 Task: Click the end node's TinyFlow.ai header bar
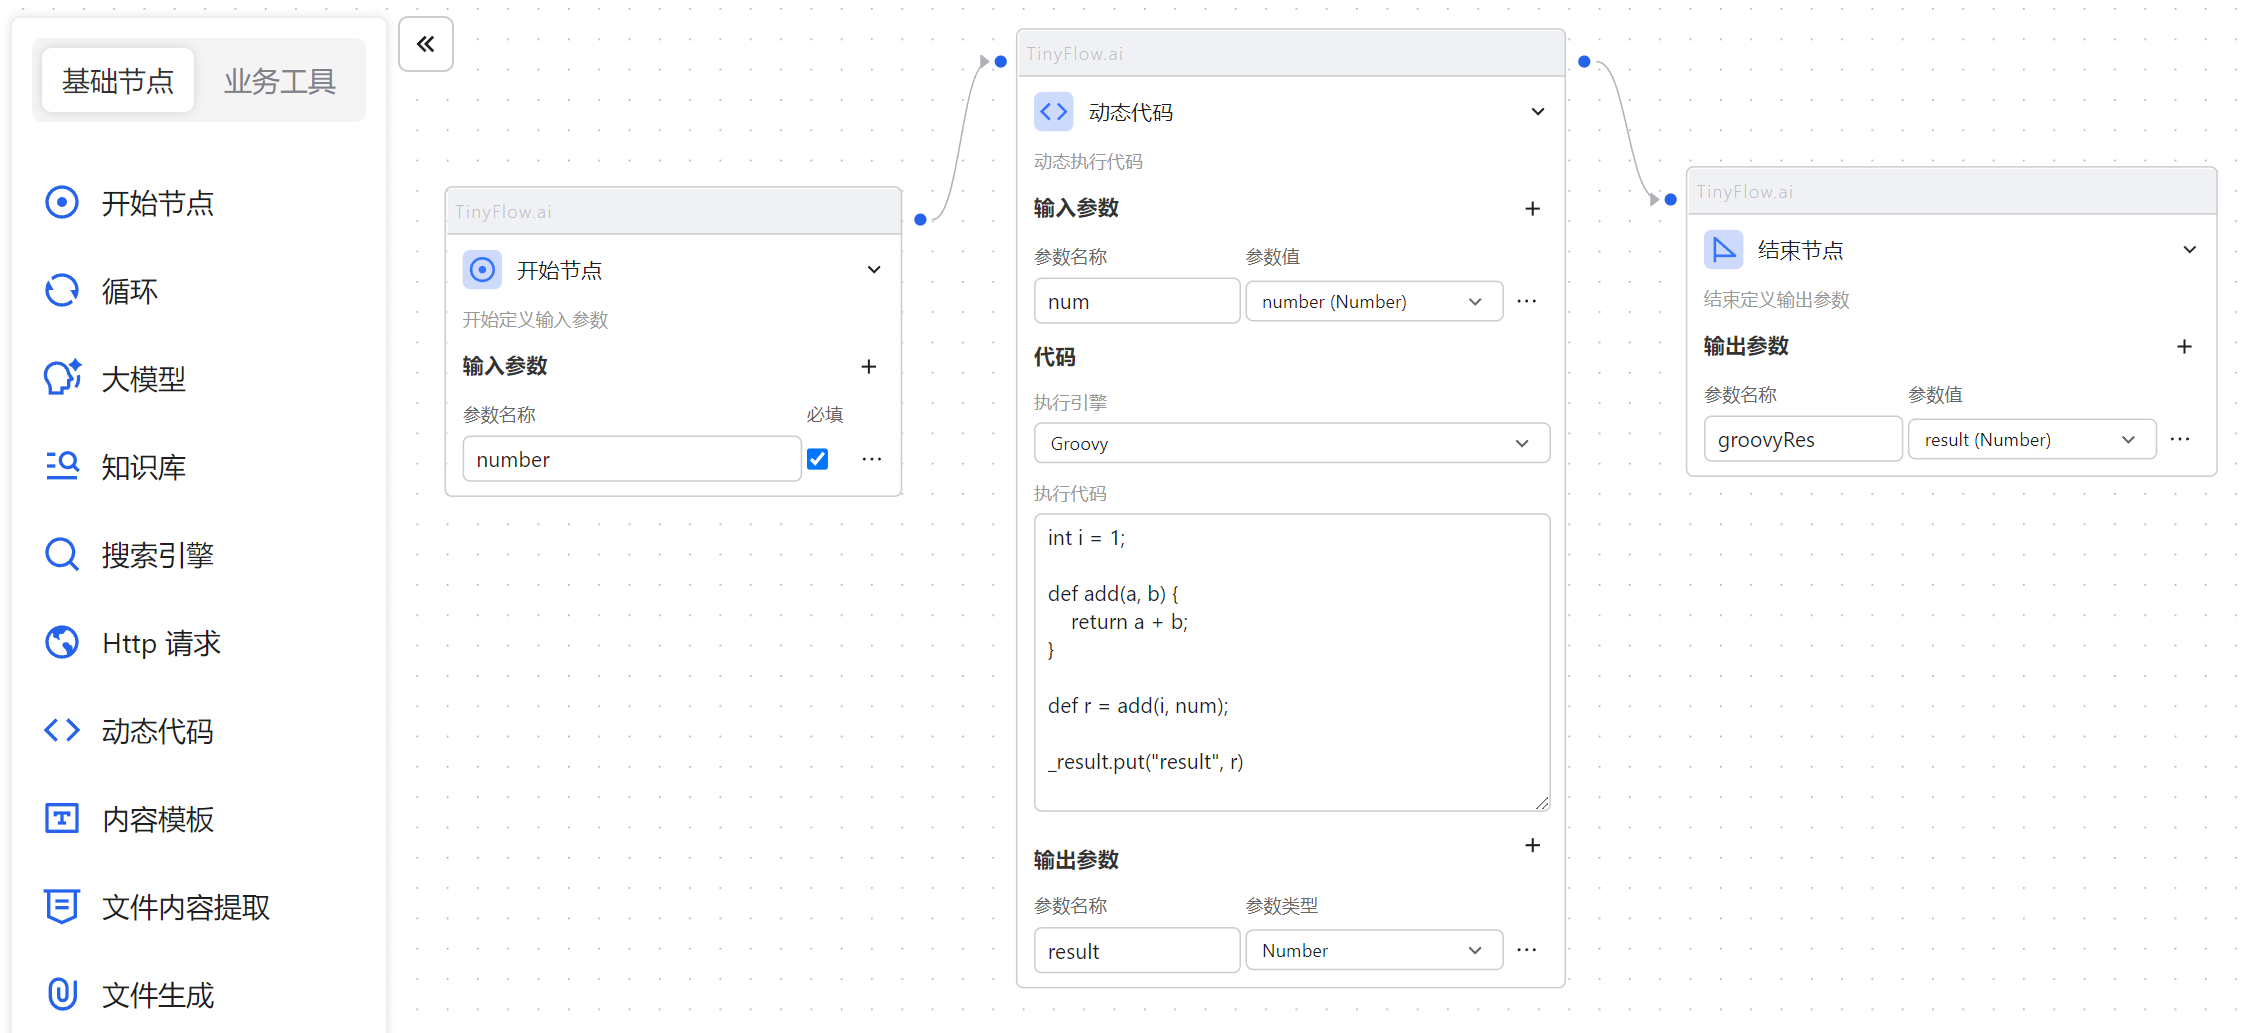tap(1951, 191)
